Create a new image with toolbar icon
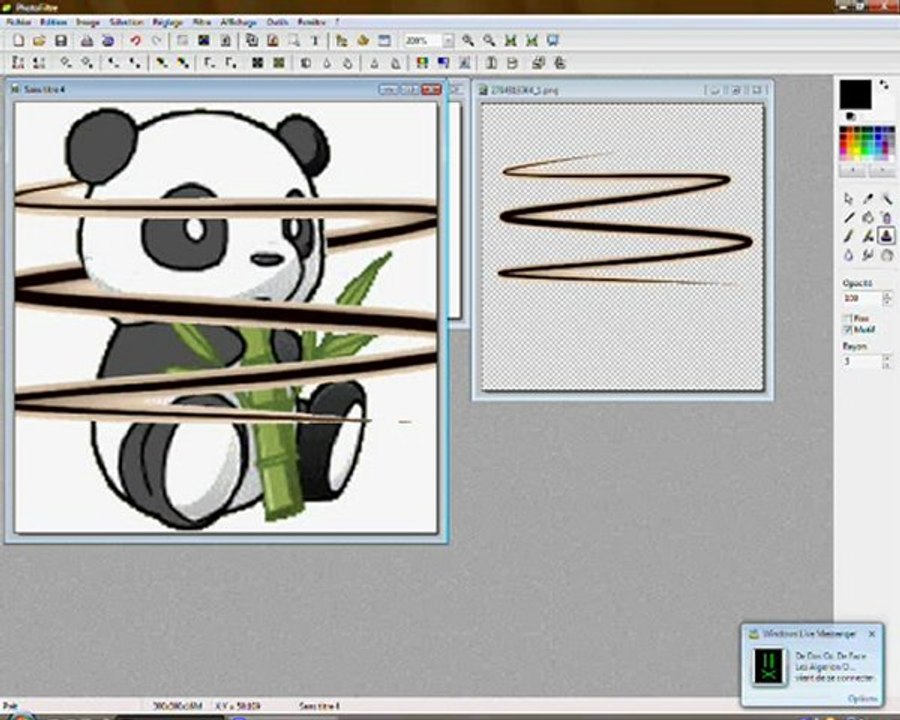 click(18, 41)
